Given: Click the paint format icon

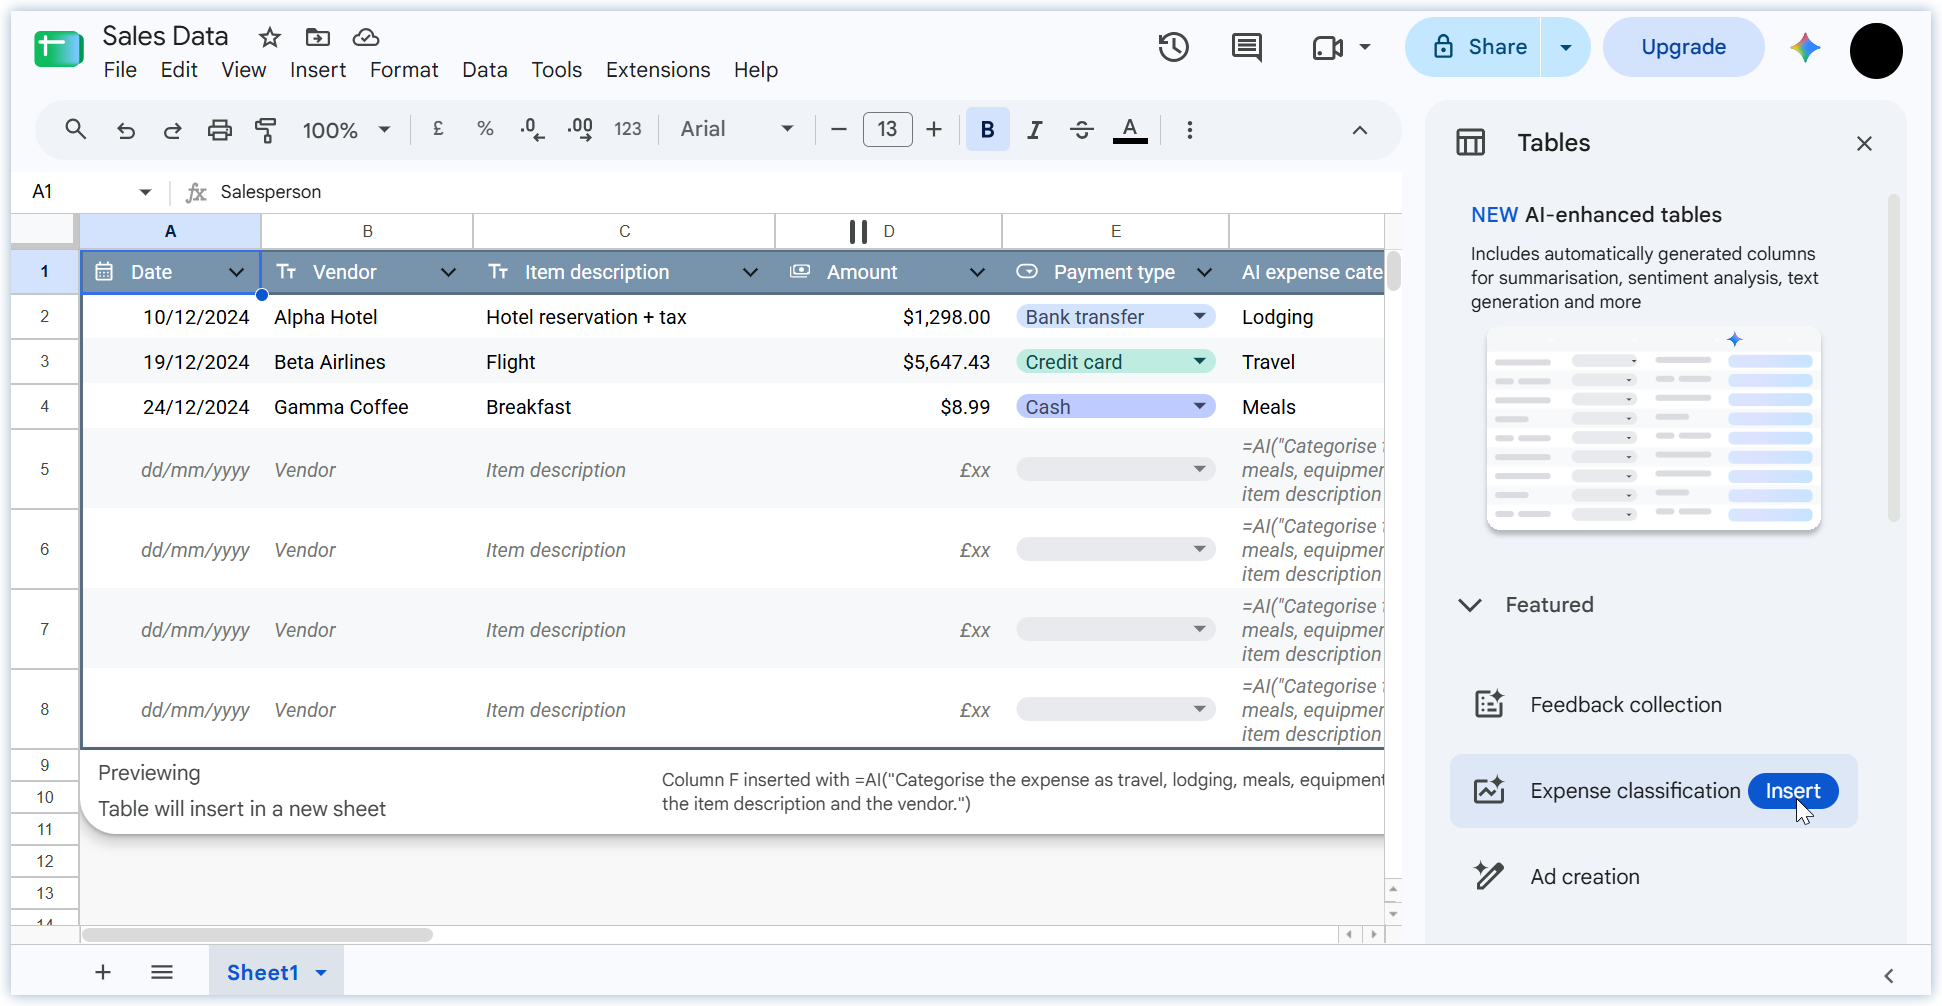Looking at the screenshot, I should pos(266,130).
